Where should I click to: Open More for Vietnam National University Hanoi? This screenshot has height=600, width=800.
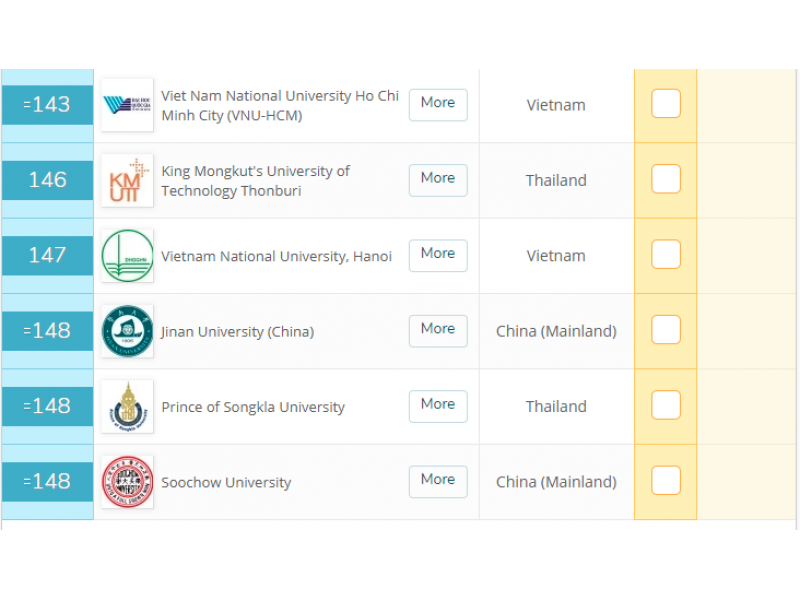(437, 255)
